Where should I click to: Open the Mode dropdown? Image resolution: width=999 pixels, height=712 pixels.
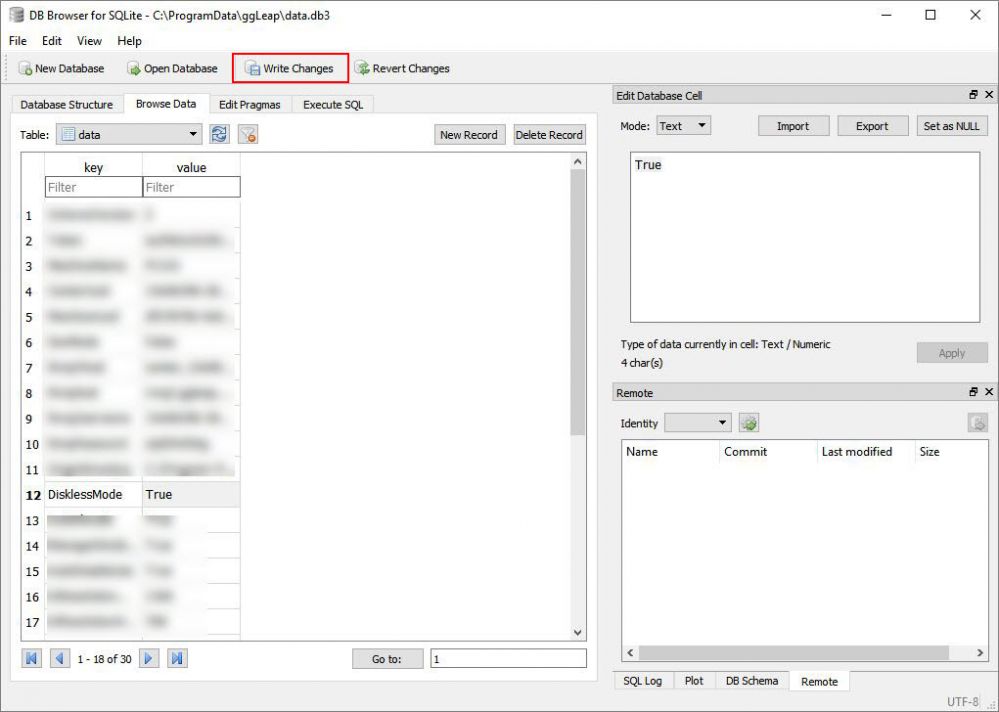[683, 125]
